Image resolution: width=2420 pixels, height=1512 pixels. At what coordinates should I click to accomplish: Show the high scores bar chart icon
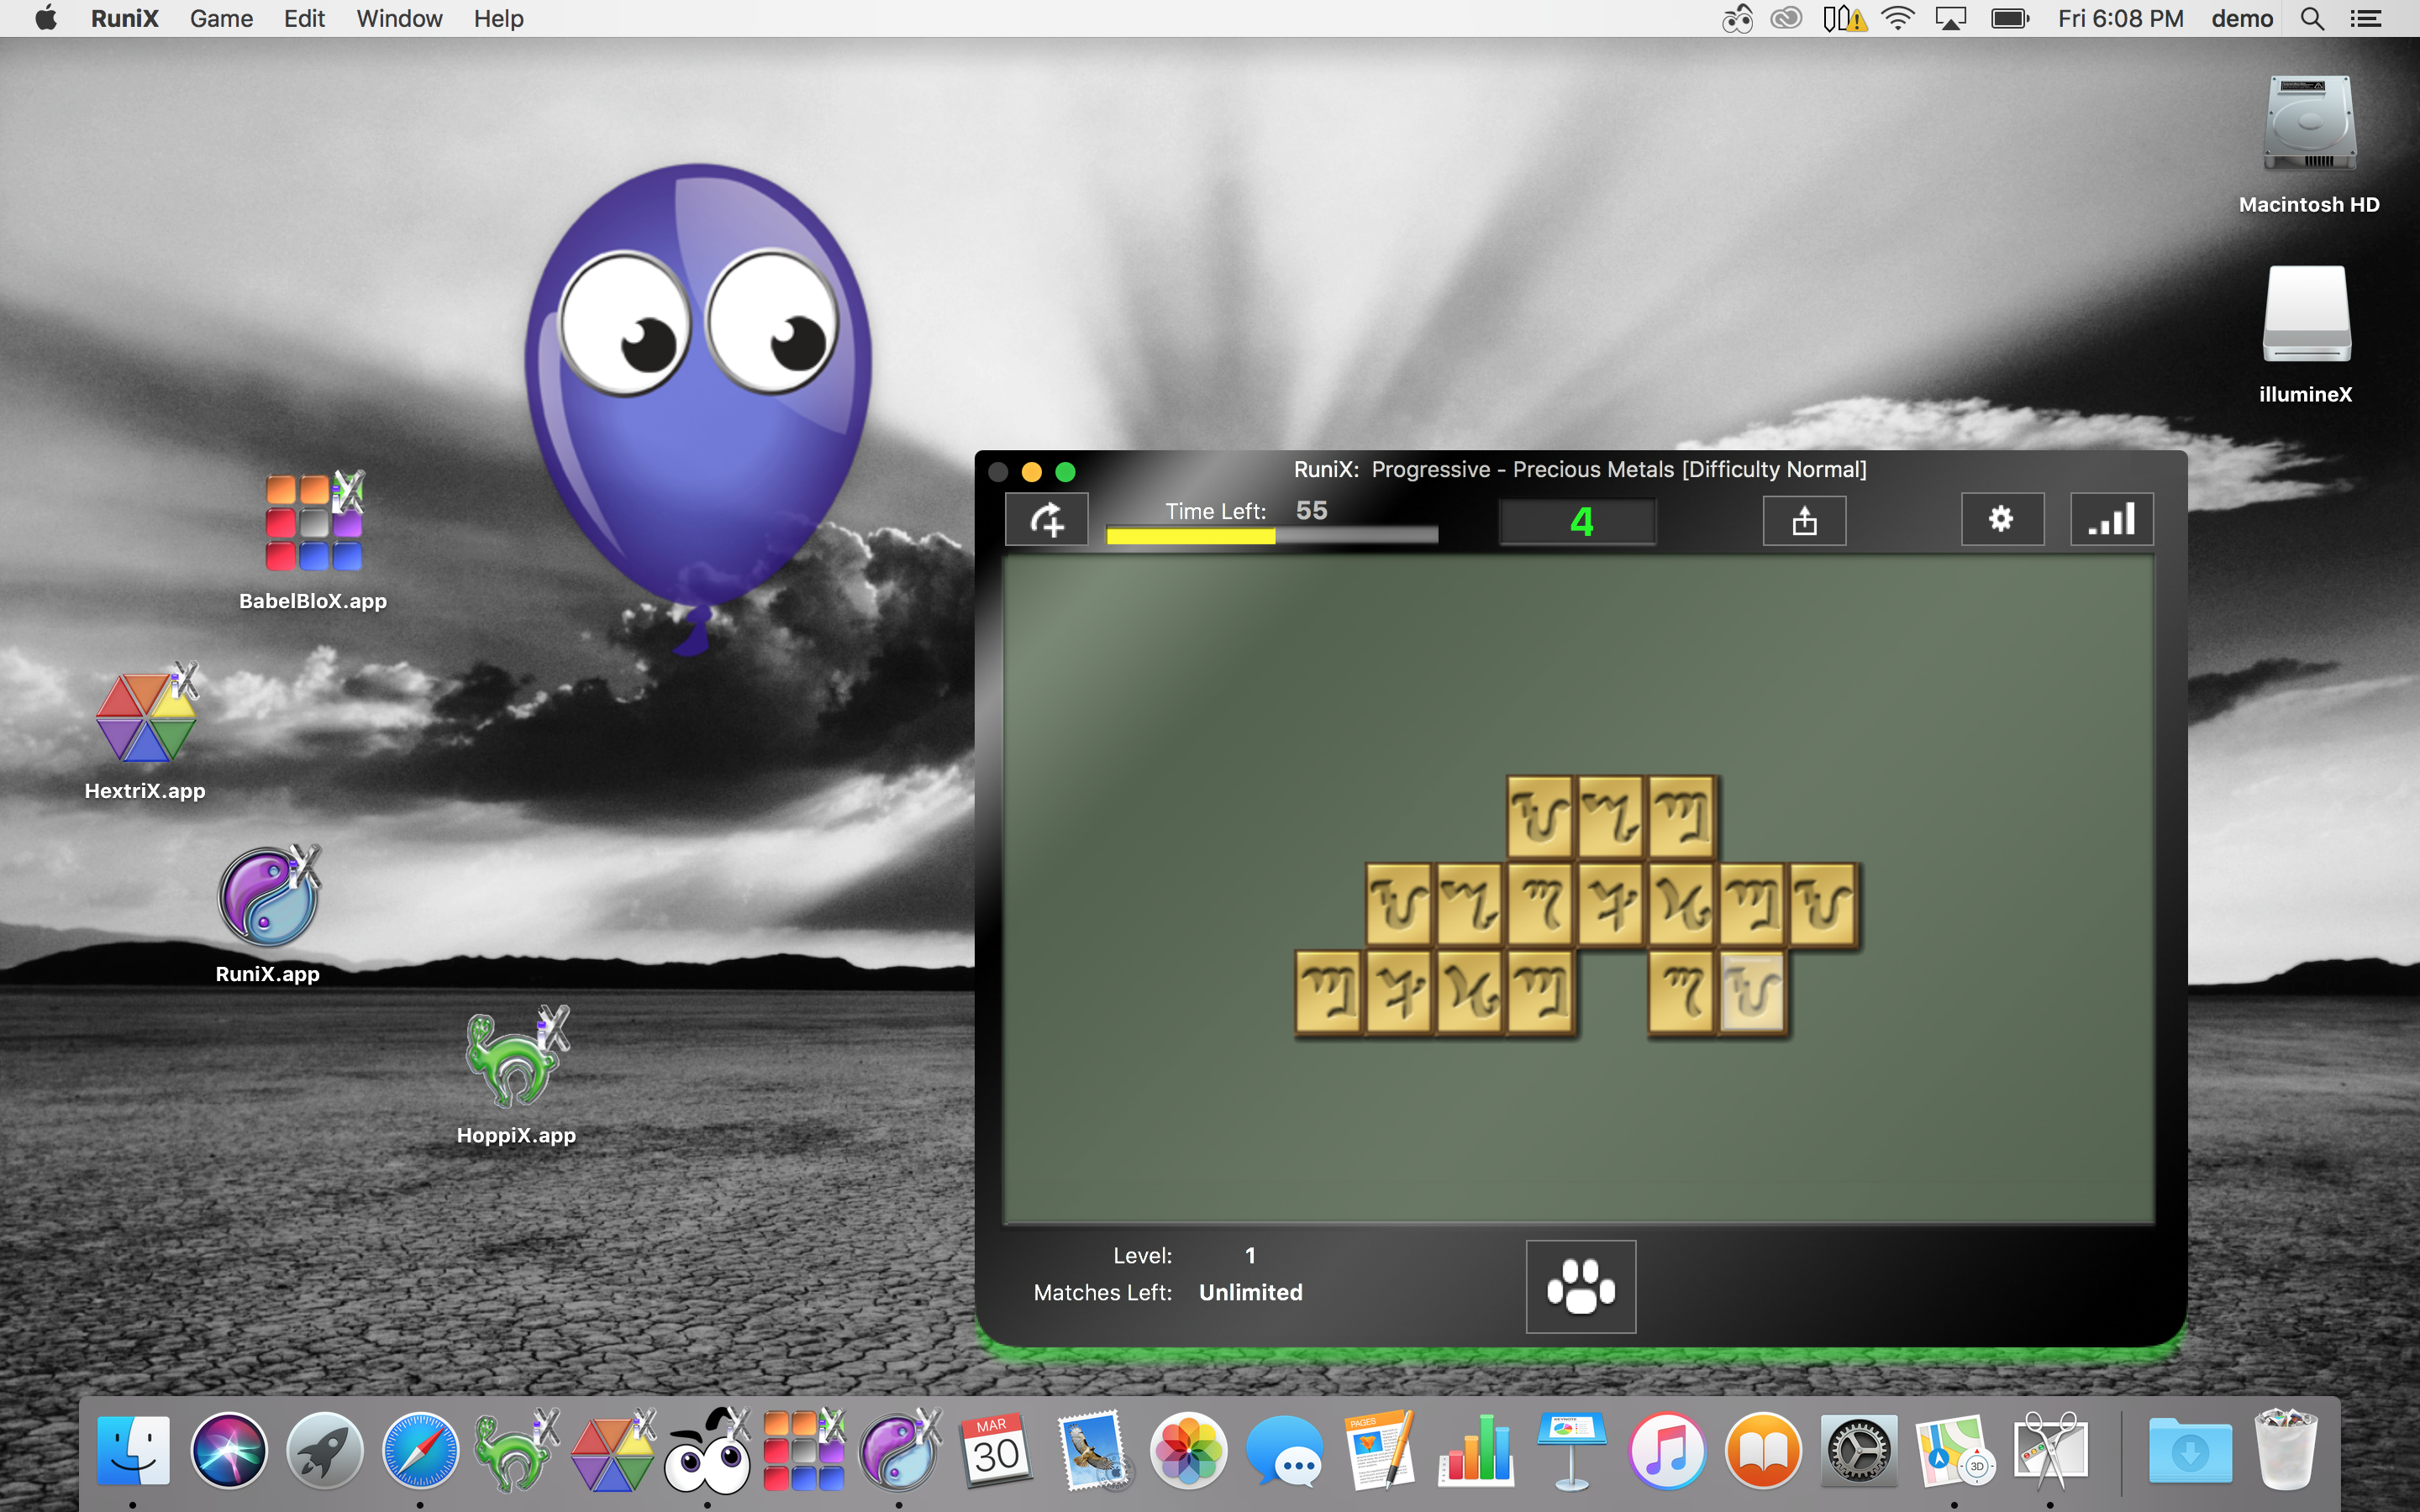[2111, 519]
